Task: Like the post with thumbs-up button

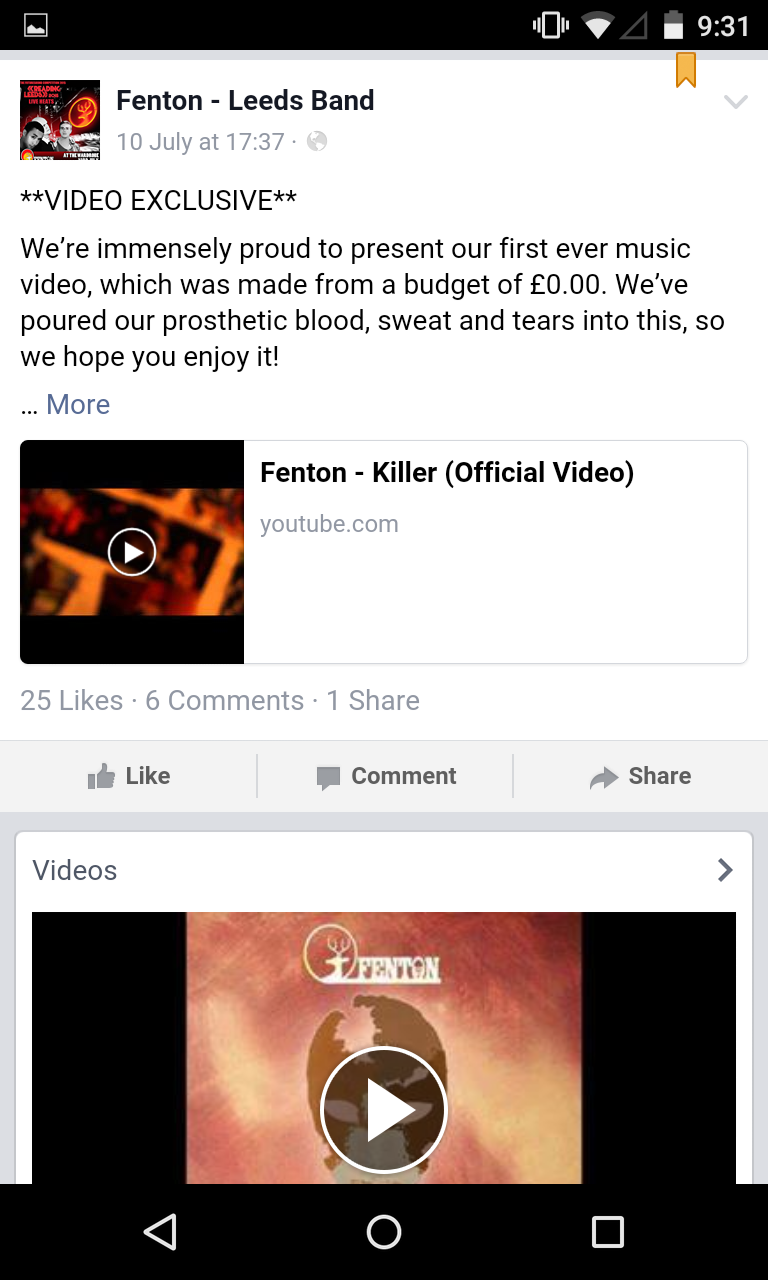Action: pyautogui.click(x=128, y=776)
